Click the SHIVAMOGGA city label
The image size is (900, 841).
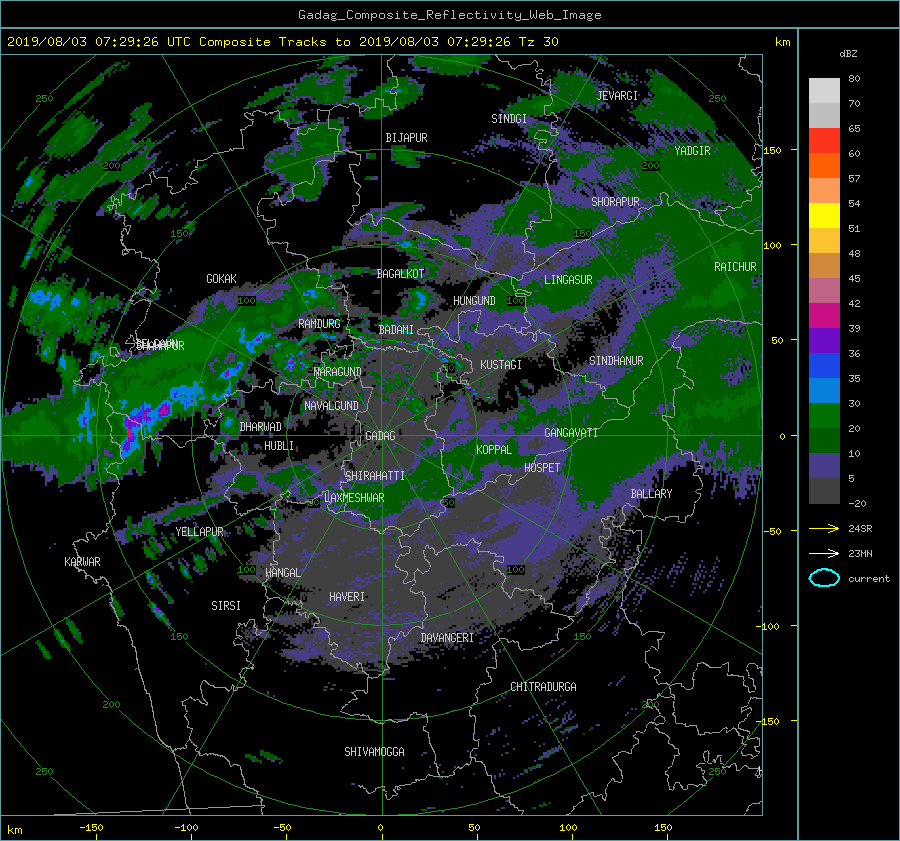point(374,751)
